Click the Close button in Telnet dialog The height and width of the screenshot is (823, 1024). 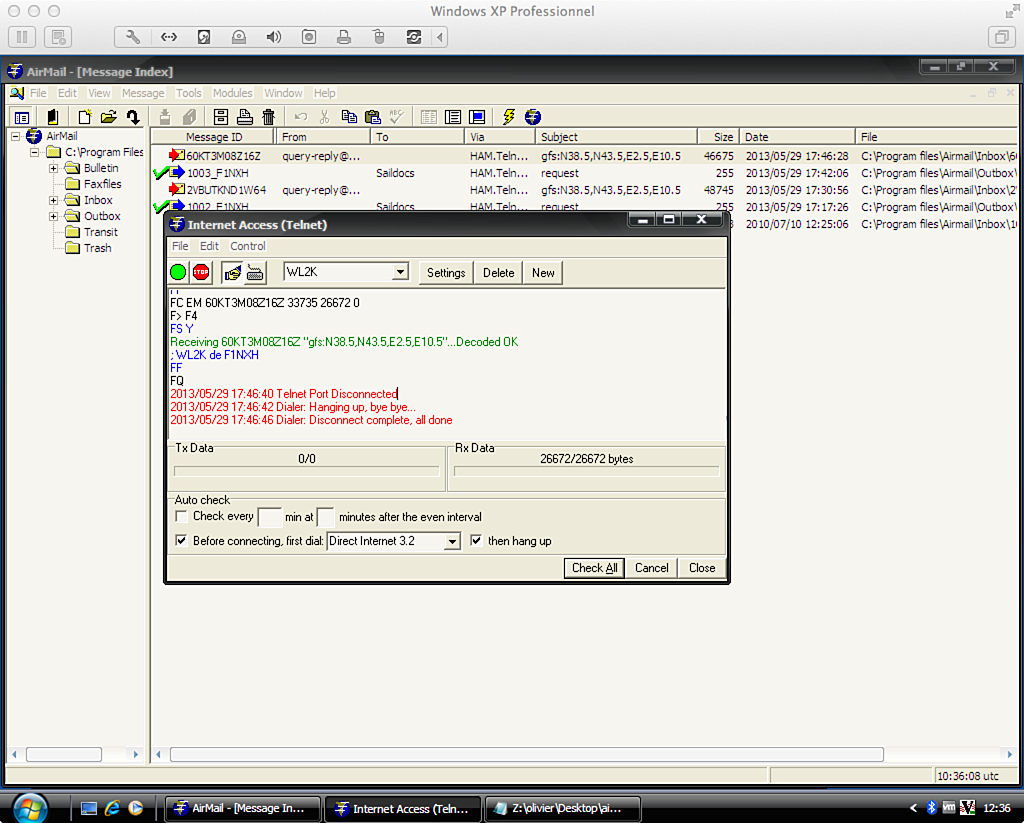tap(702, 568)
